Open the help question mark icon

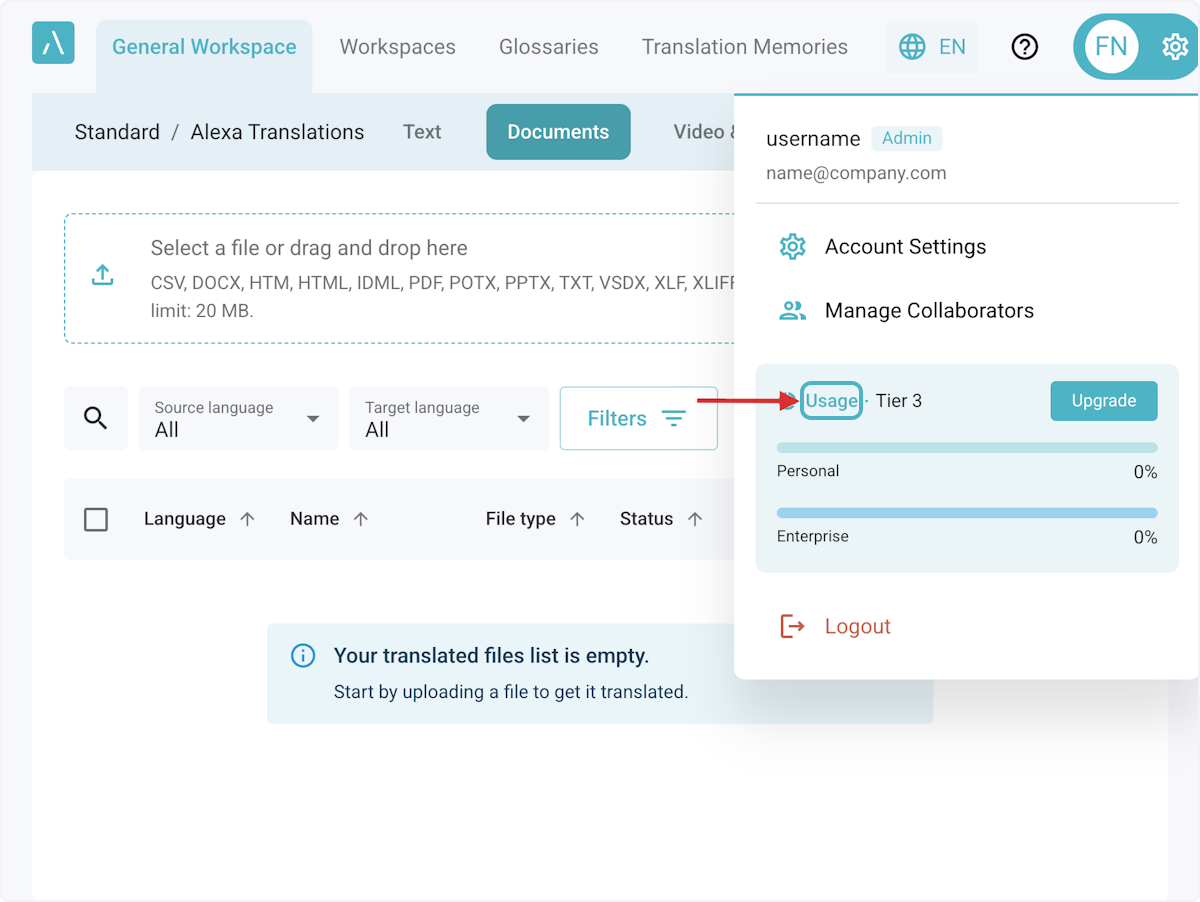1025,47
